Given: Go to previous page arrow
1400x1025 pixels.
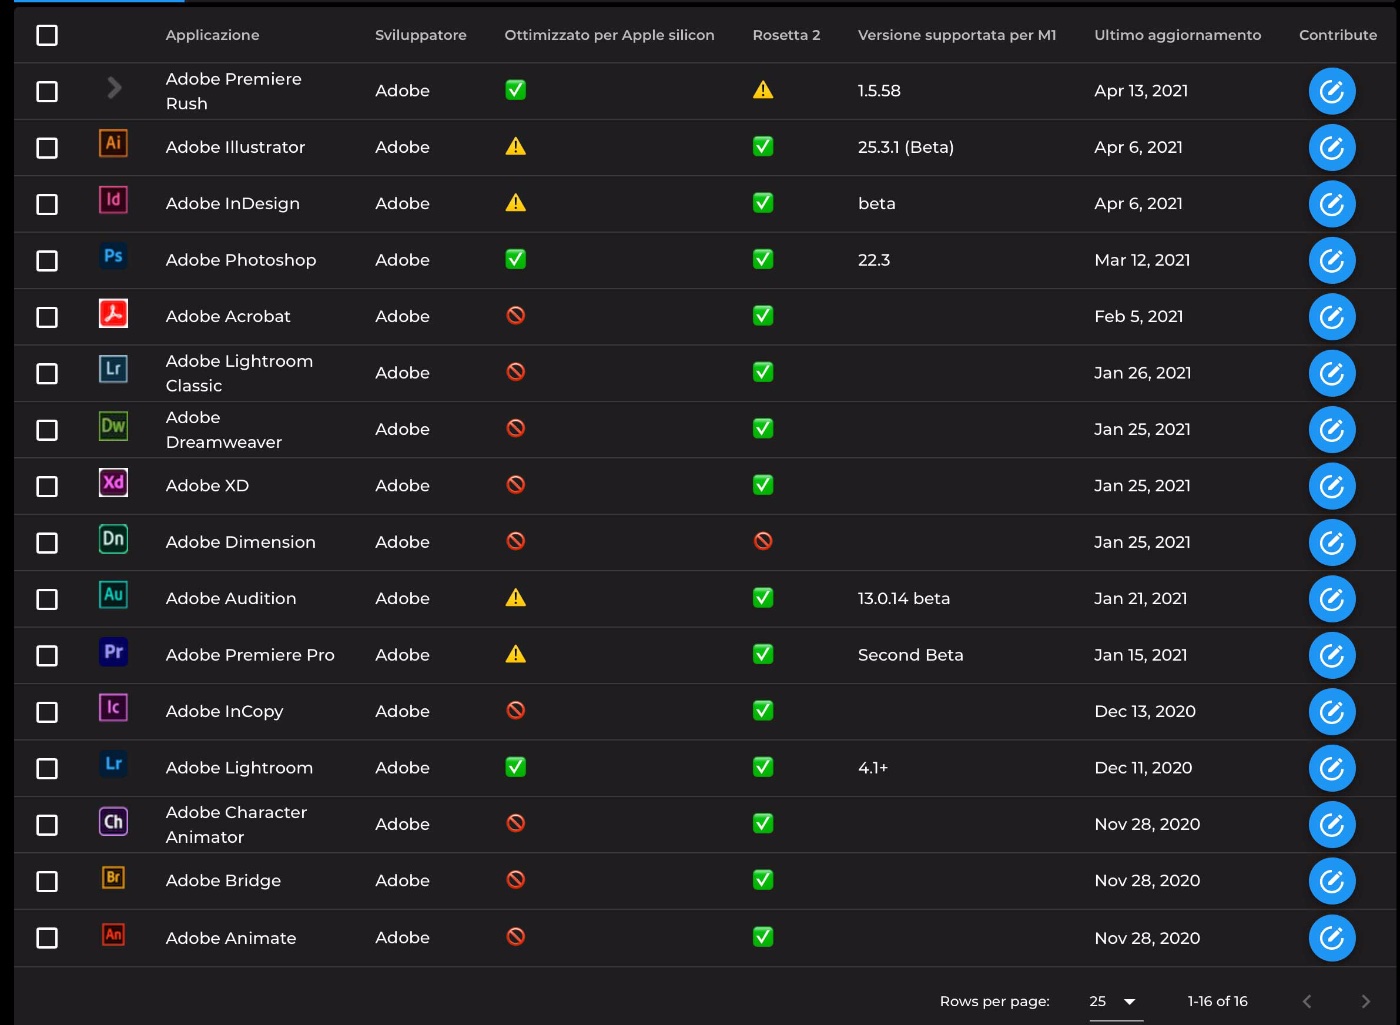Looking at the screenshot, I should coord(1307,1001).
